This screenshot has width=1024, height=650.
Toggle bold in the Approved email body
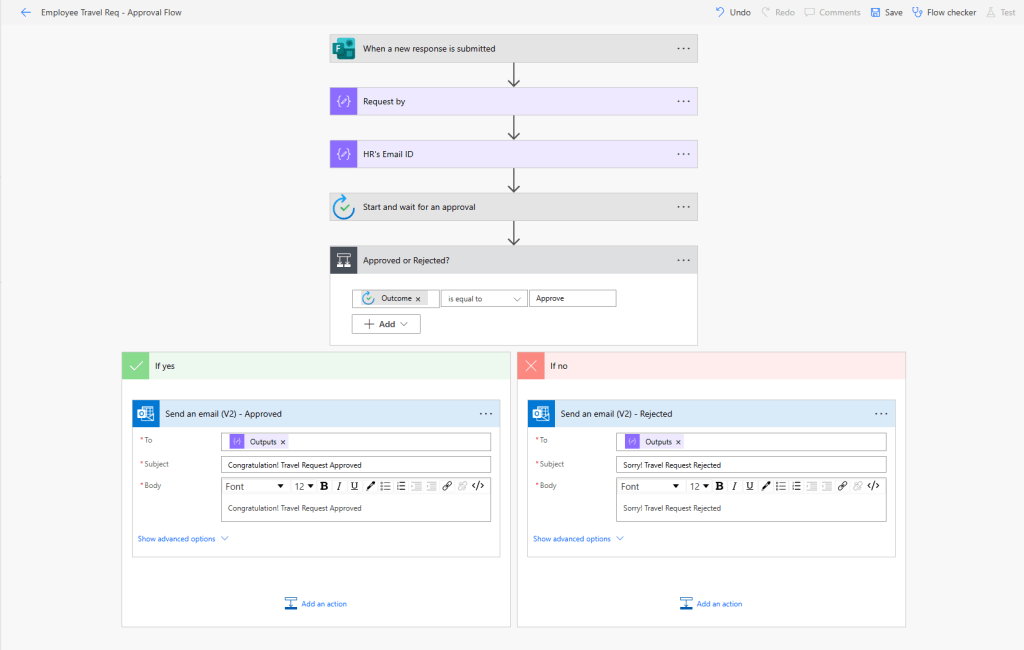[x=324, y=486]
